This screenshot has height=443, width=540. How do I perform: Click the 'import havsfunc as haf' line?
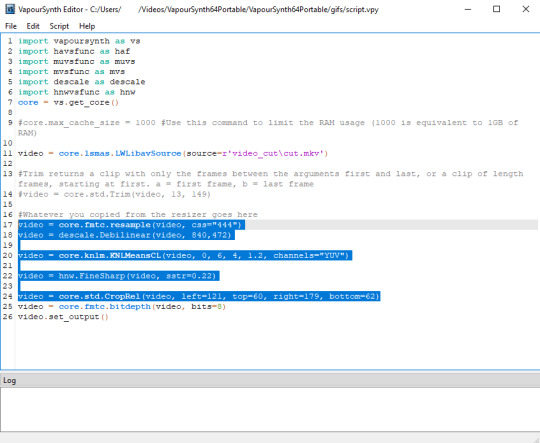(x=74, y=51)
